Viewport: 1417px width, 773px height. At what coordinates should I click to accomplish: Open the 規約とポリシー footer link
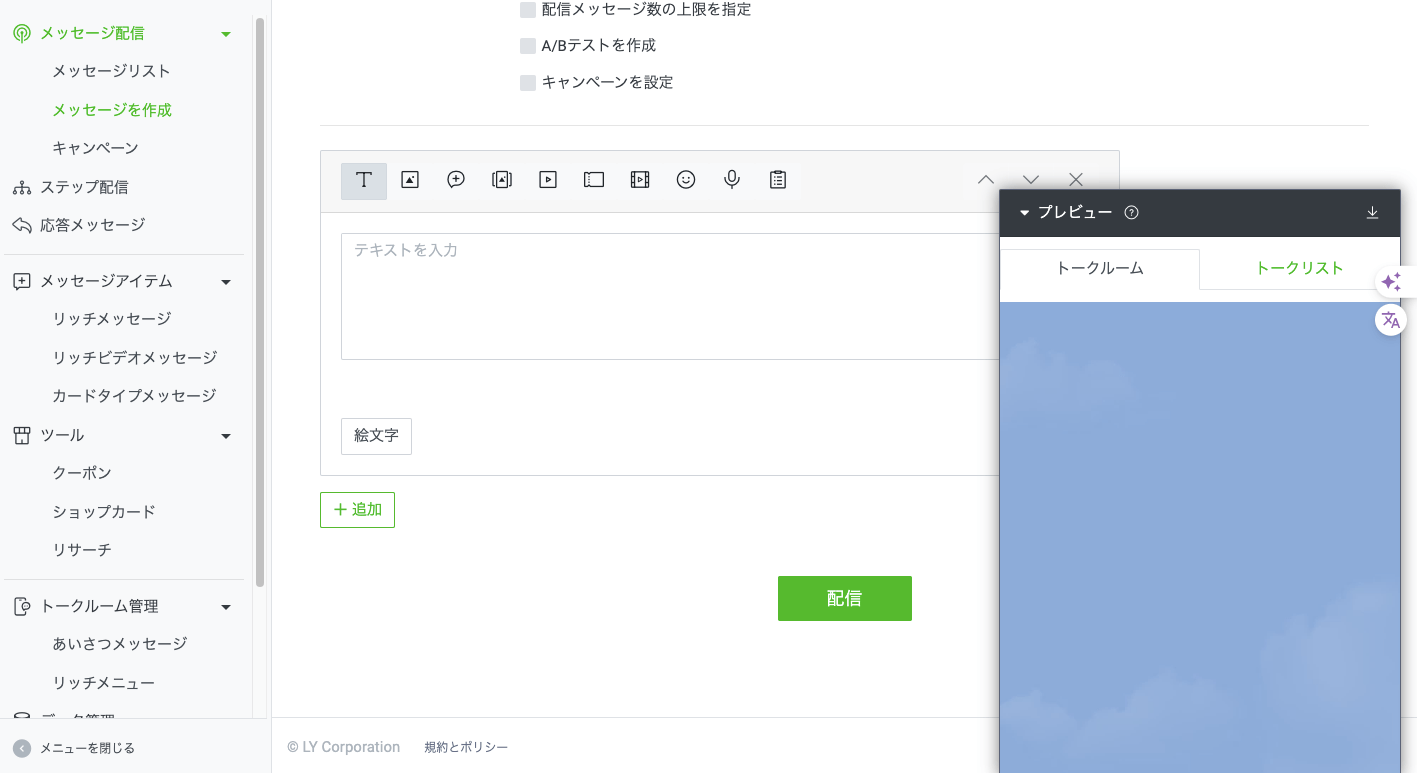466,747
